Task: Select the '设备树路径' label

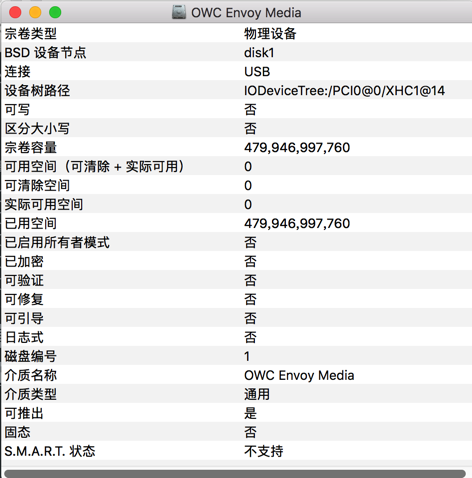Action: point(37,91)
